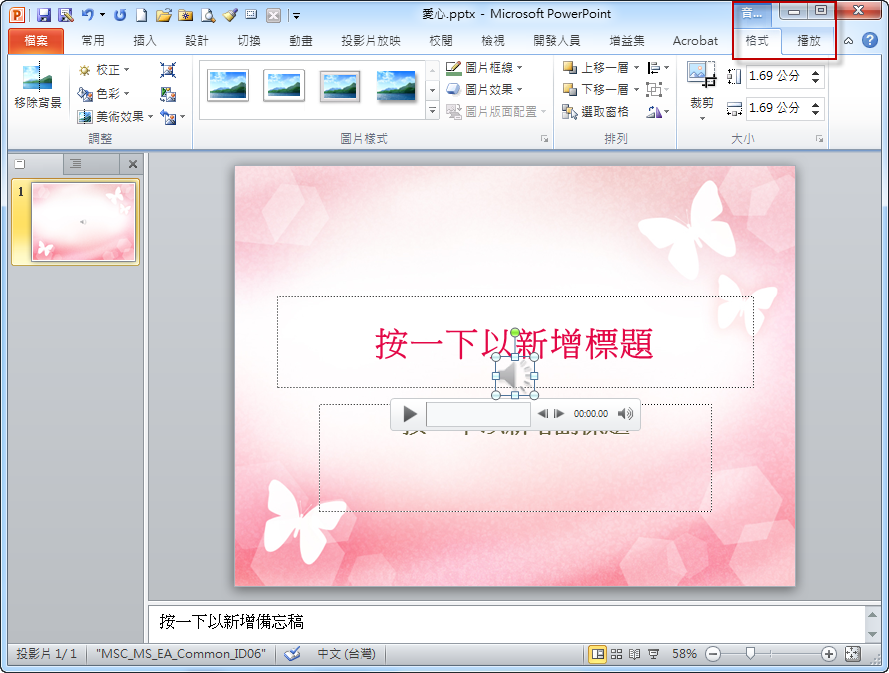The height and width of the screenshot is (673, 889).
Task: Switch to Reading View icon
Action: (634, 654)
